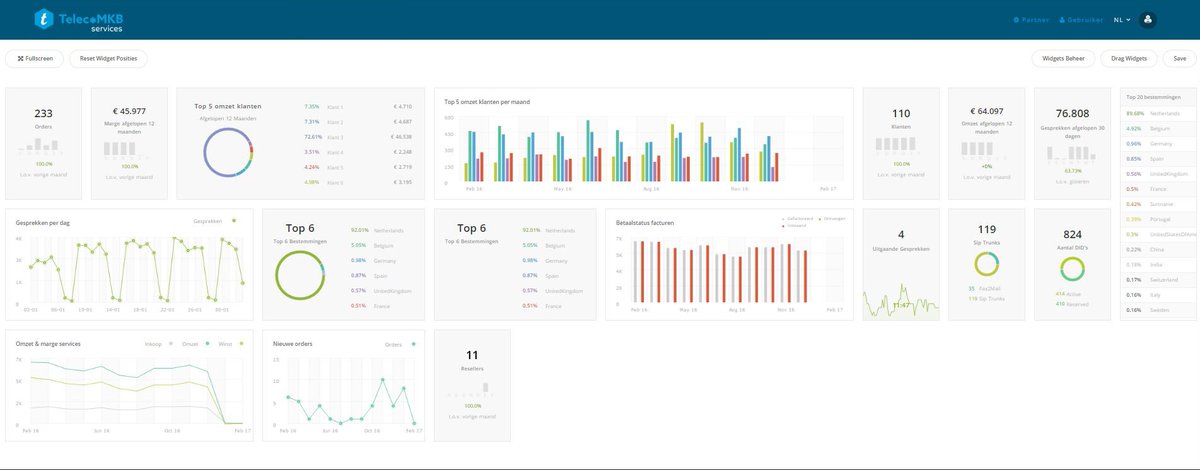Screen dimensions: 1200x470
Task: Click the Fullscreen button
Action: click(x=34, y=59)
